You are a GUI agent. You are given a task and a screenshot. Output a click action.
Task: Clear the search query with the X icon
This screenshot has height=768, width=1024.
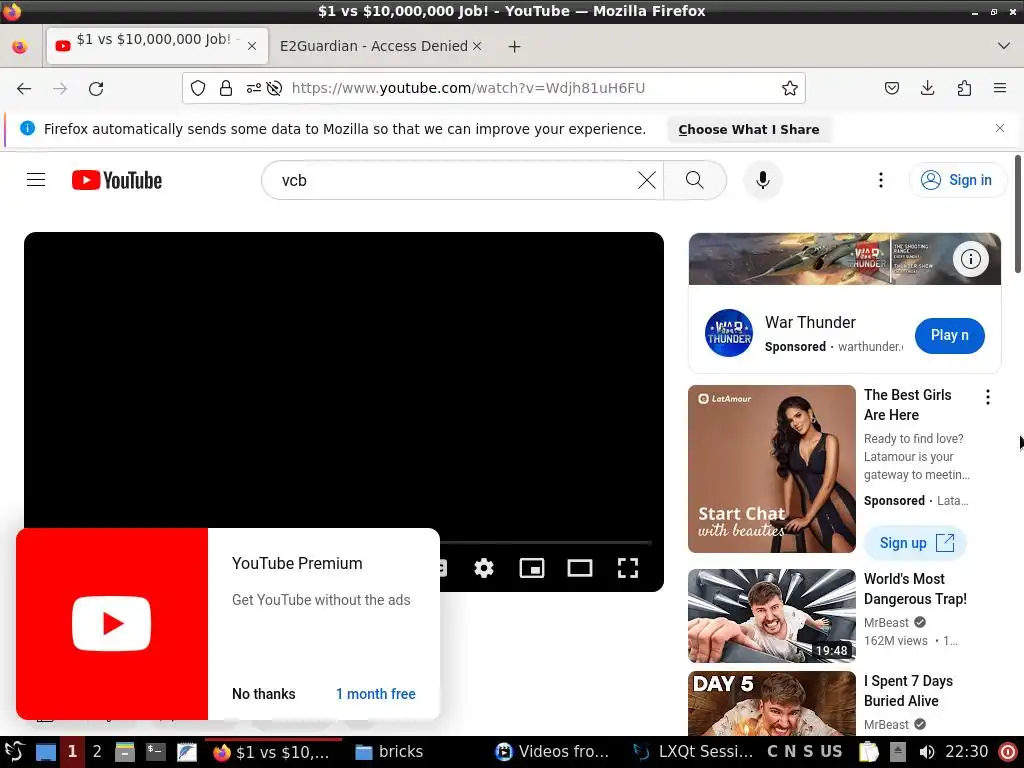point(647,180)
